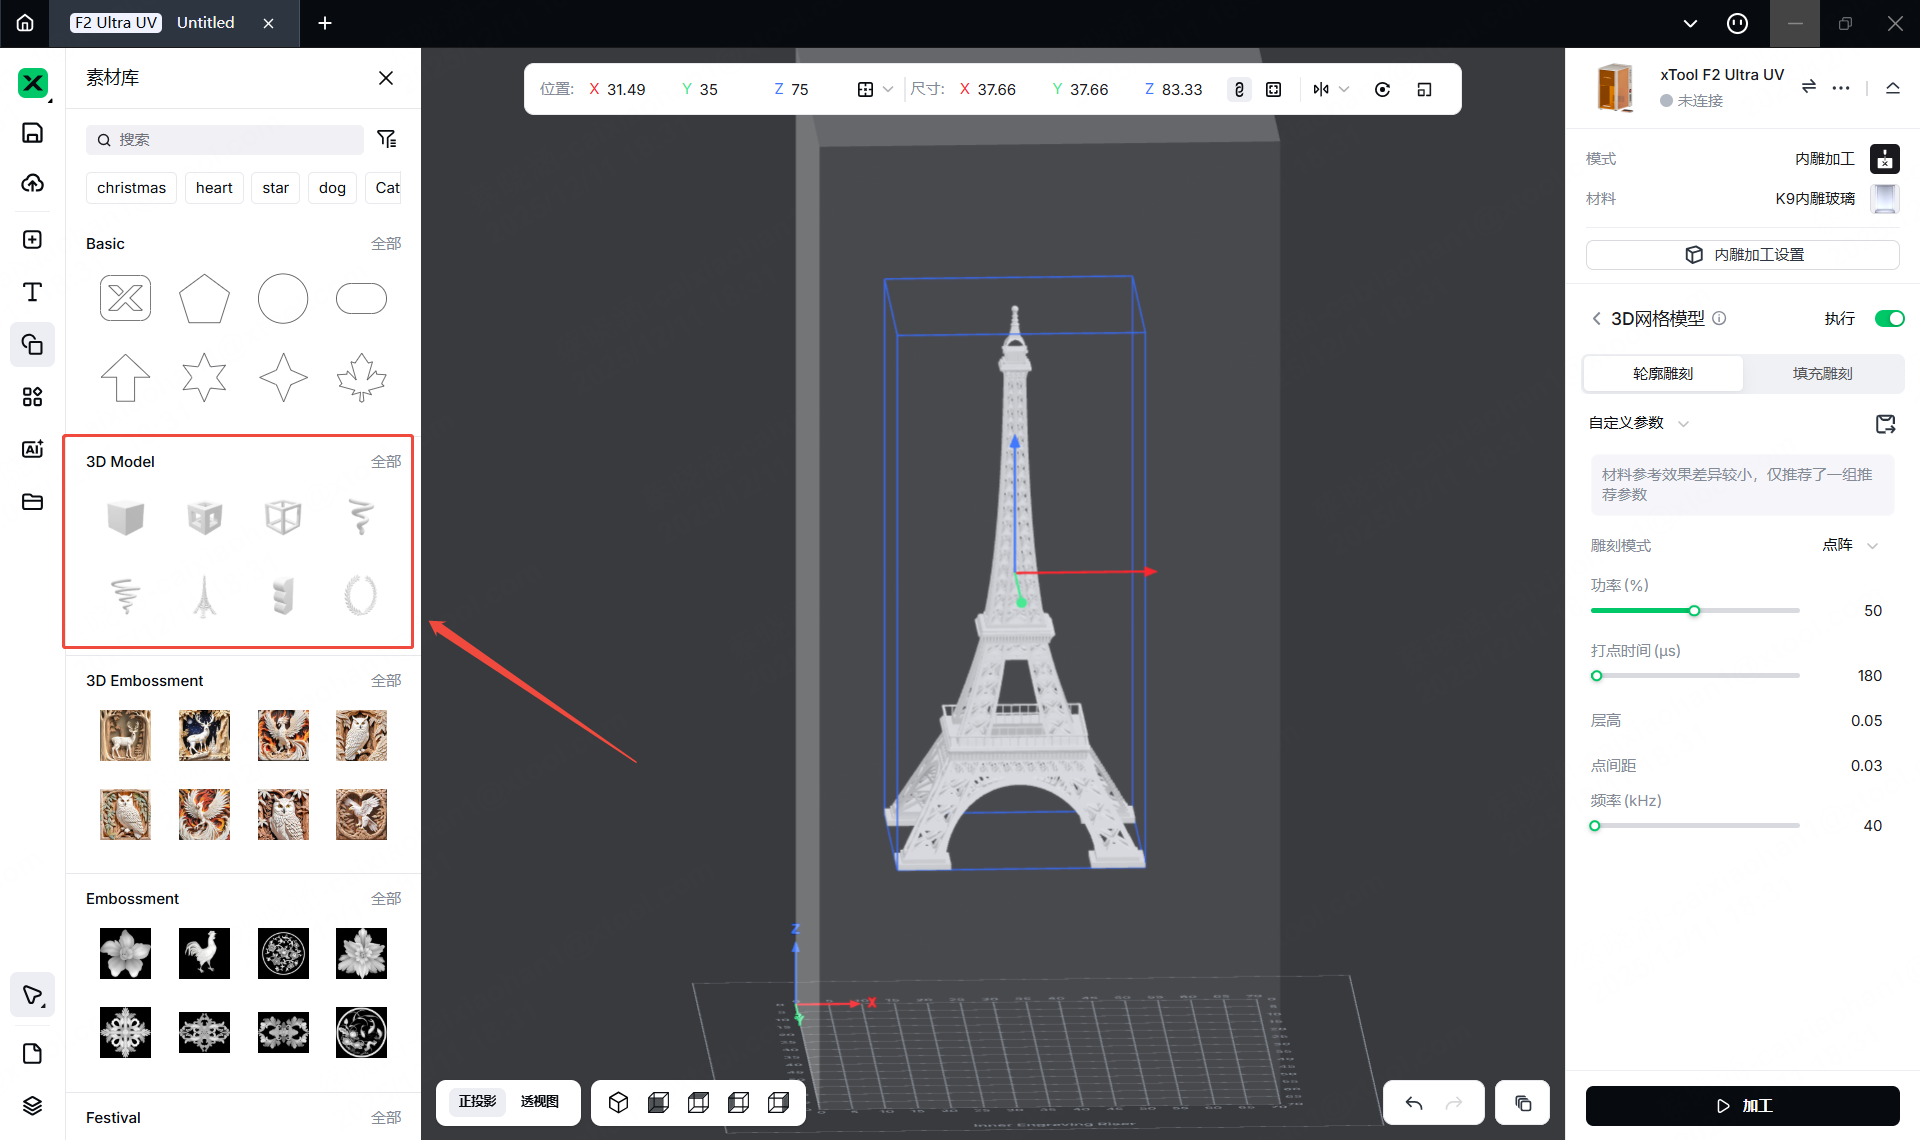The image size is (1920, 1140).
Task: Select the Text tool in left sidebar
Action: tap(32, 292)
